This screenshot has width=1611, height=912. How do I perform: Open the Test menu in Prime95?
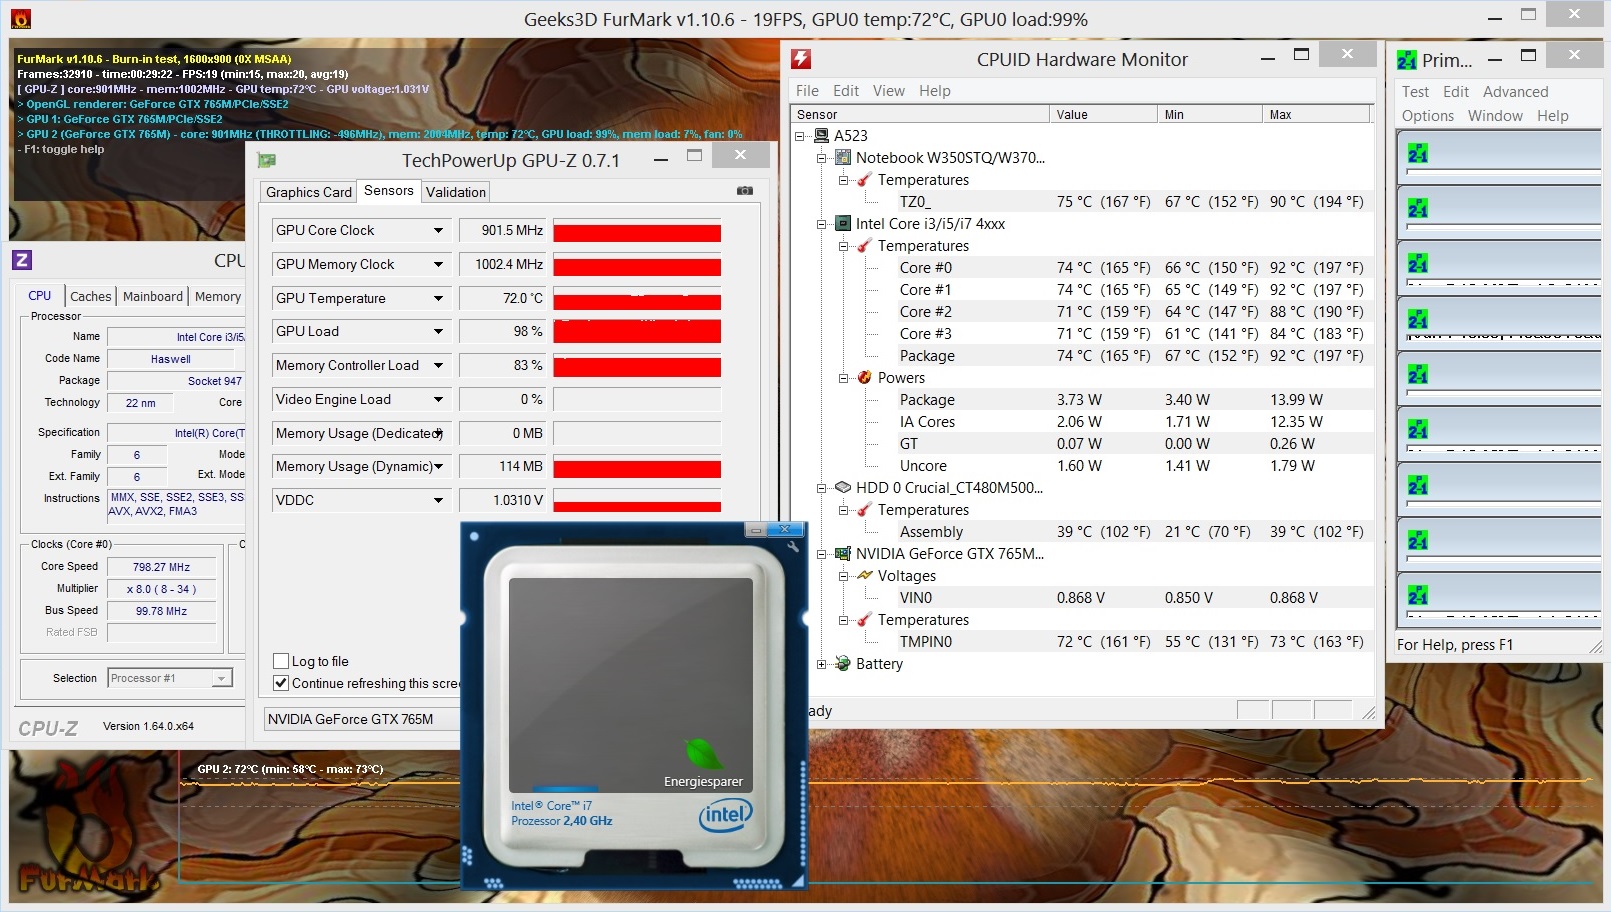click(1415, 91)
